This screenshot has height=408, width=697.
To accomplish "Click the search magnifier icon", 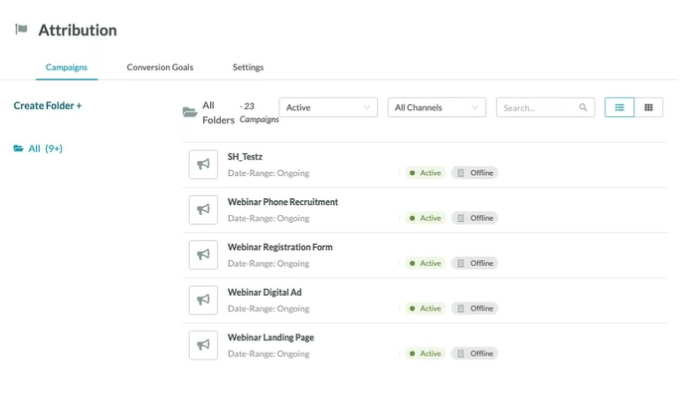I will [584, 108].
